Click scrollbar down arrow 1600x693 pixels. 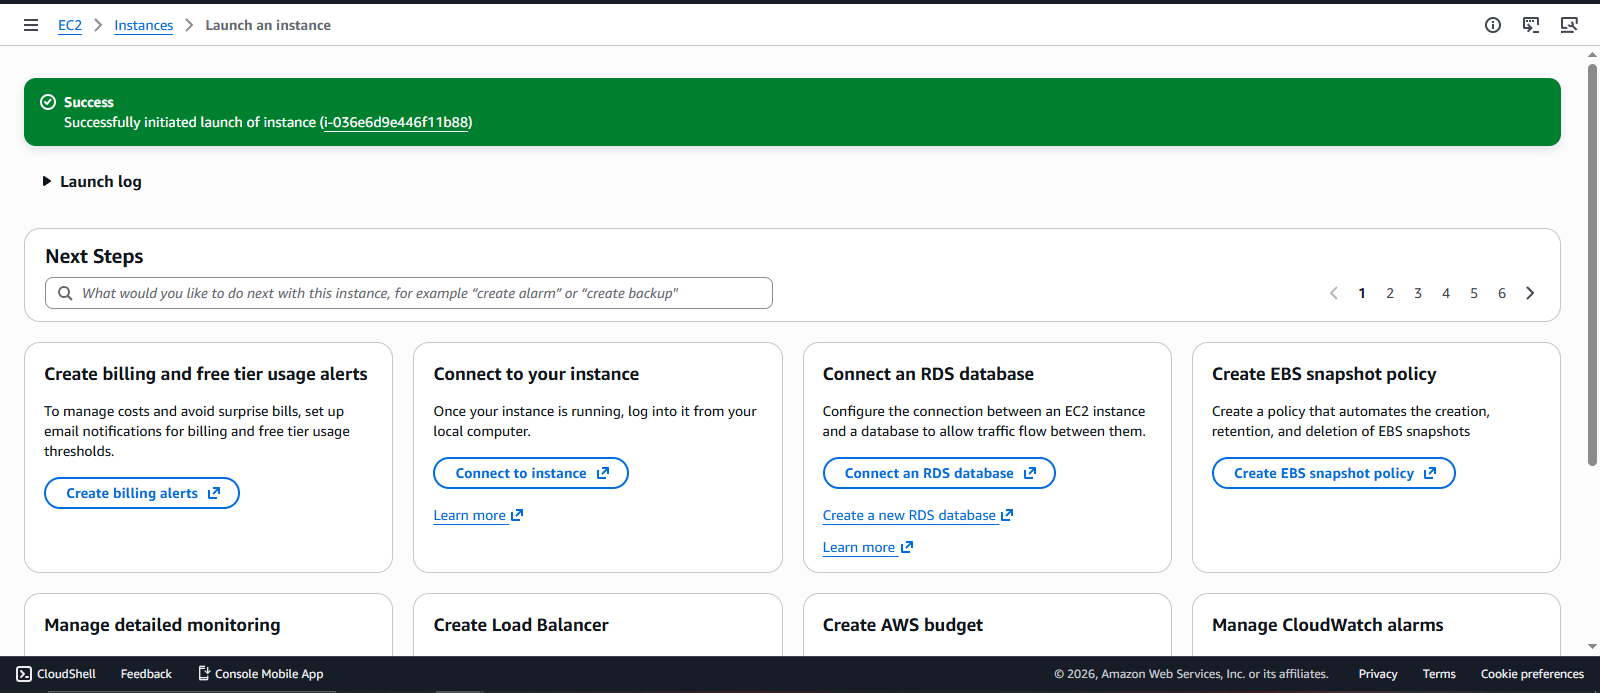1592,647
